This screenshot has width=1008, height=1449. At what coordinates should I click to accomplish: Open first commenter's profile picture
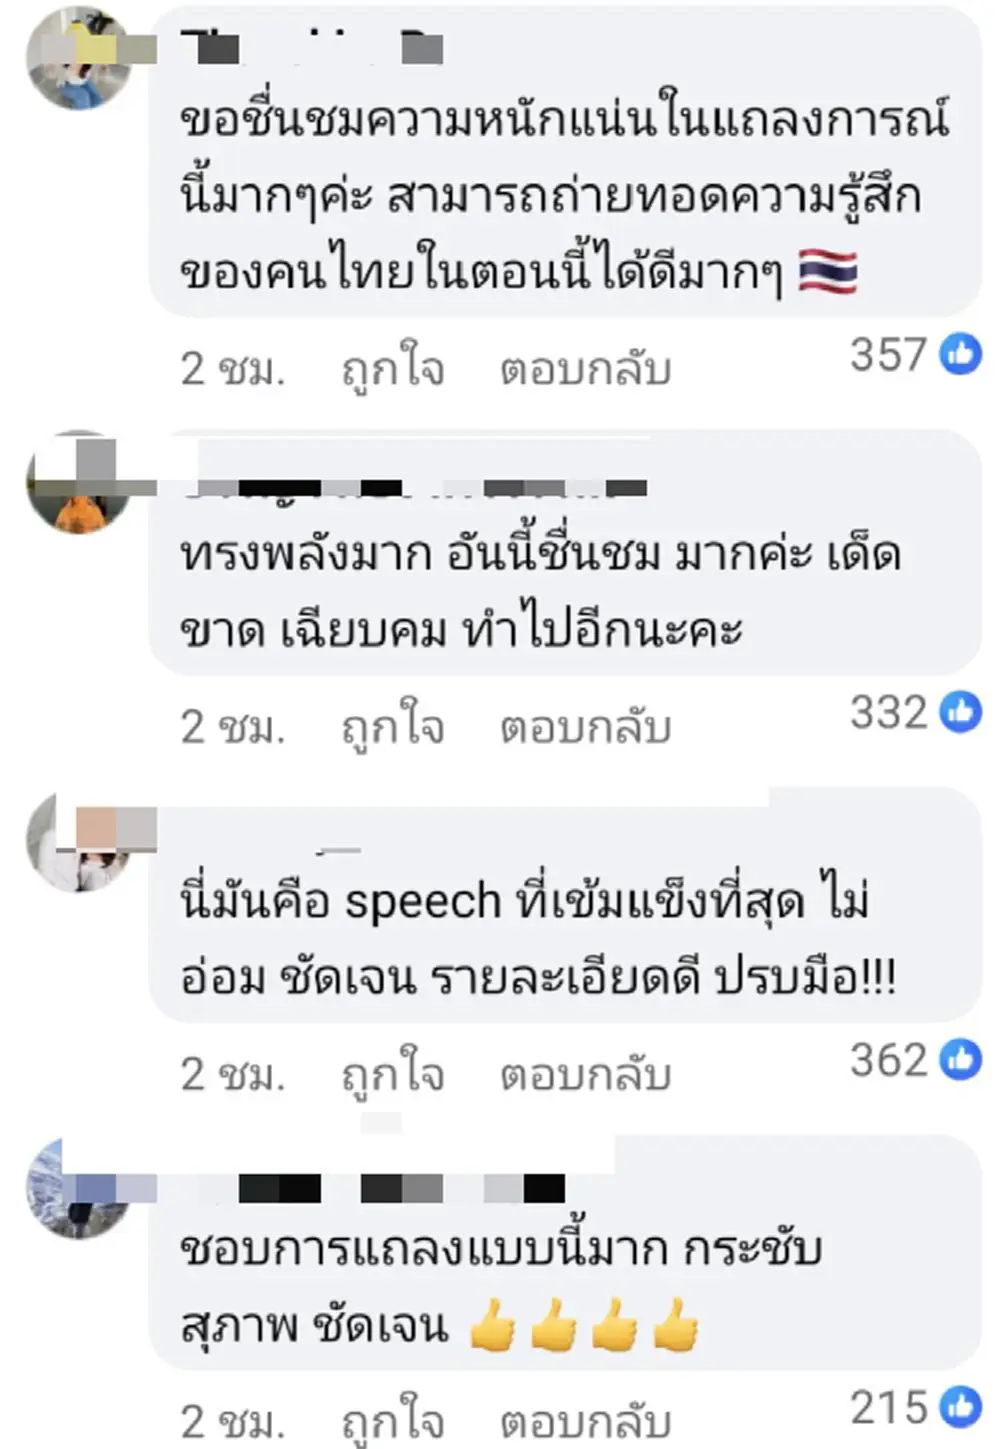pyautogui.click(x=78, y=62)
